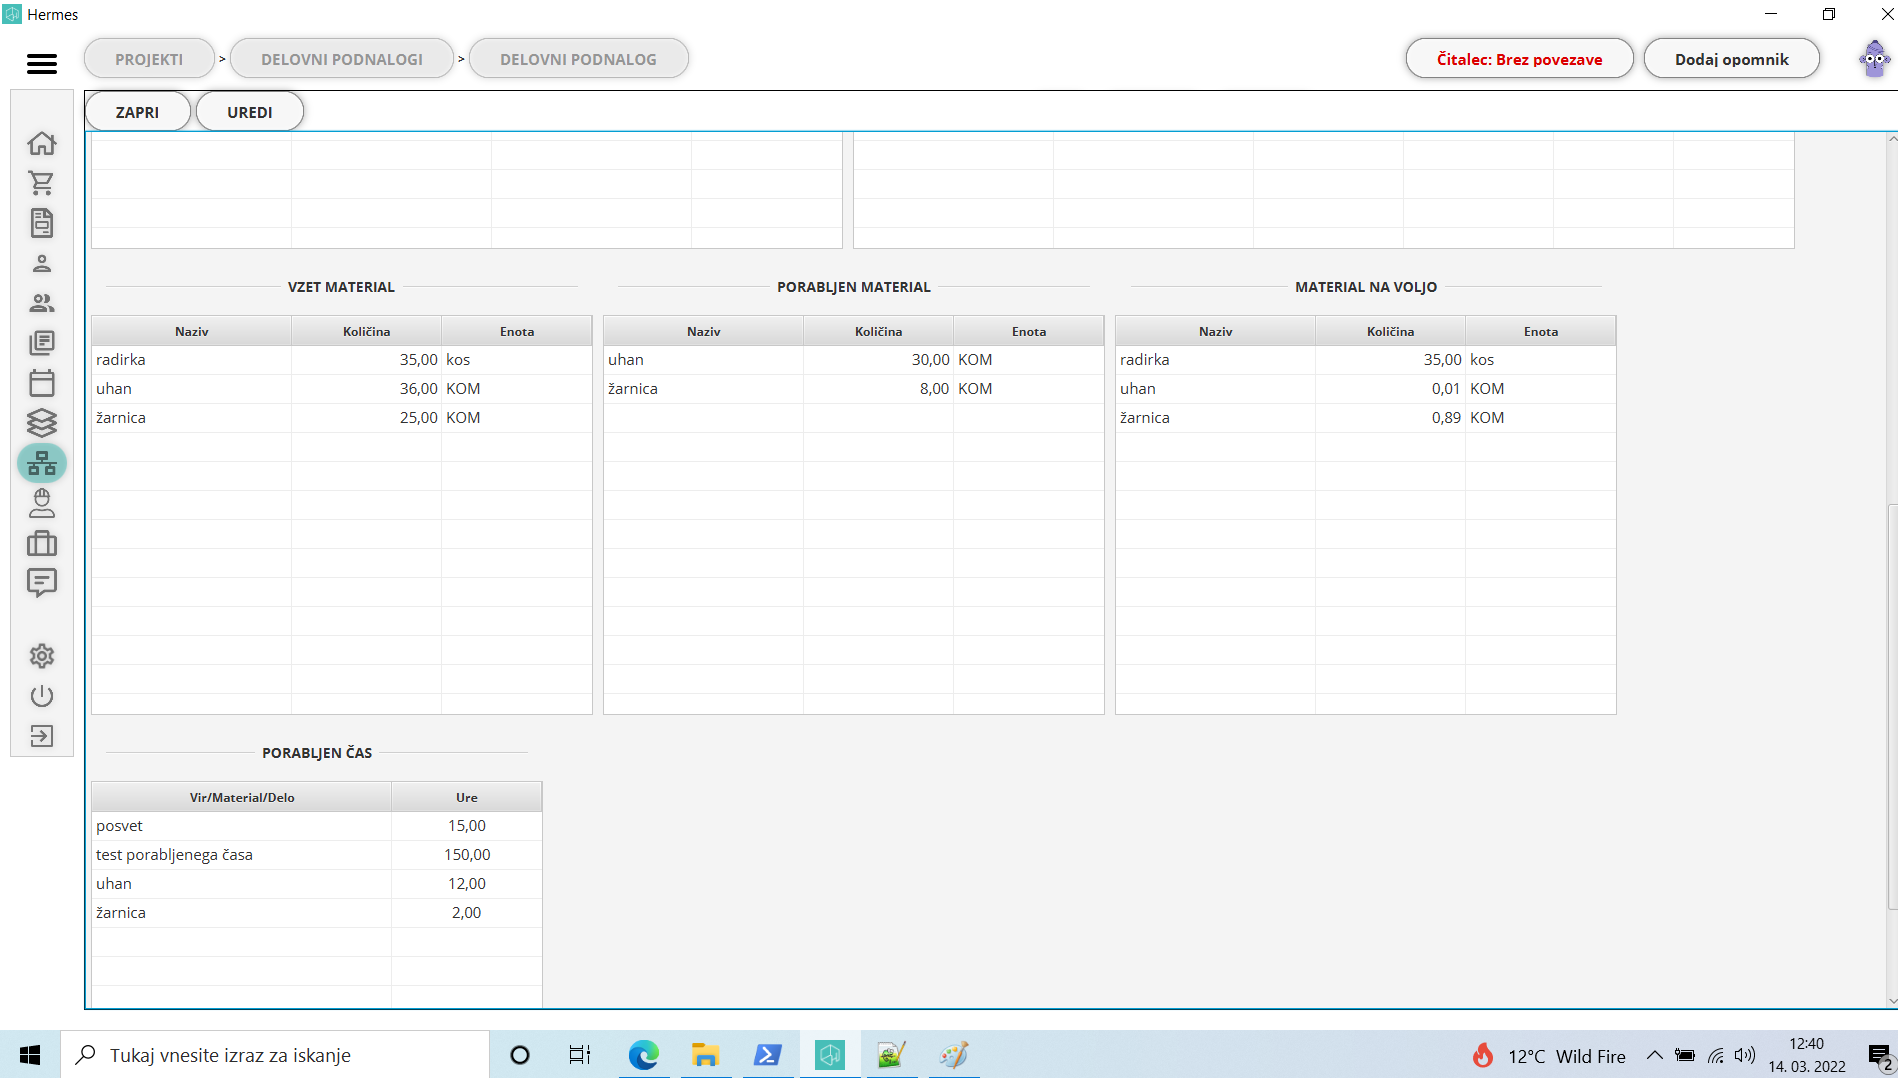Open the user avatar at top right
This screenshot has width=1898, height=1078.
[1874, 59]
